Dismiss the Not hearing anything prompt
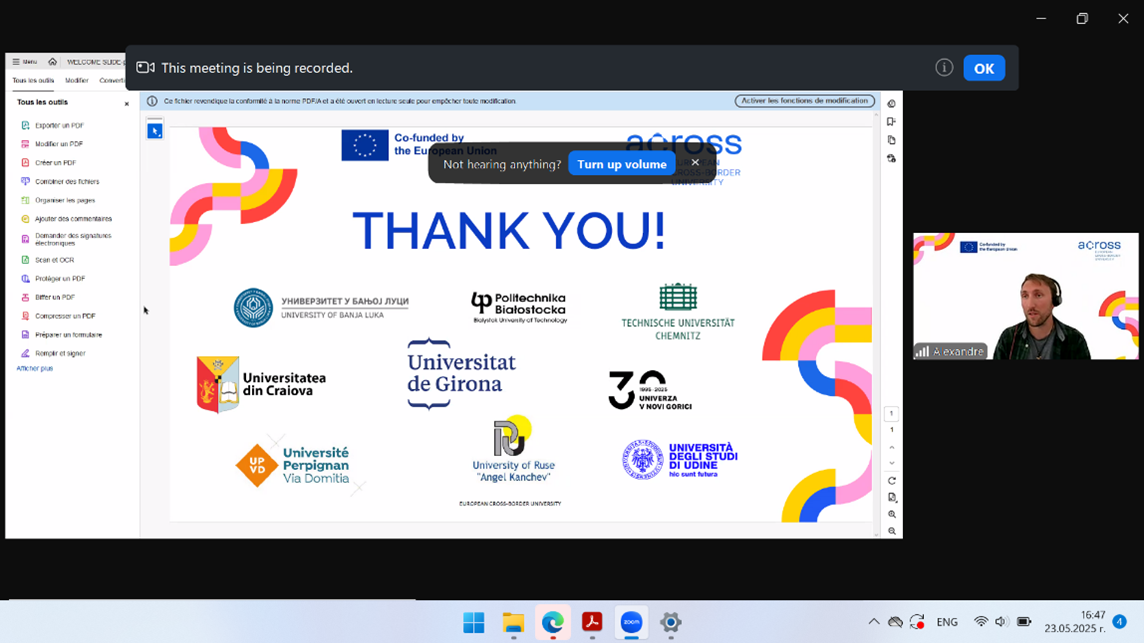This screenshot has height=643, width=1144. (695, 163)
